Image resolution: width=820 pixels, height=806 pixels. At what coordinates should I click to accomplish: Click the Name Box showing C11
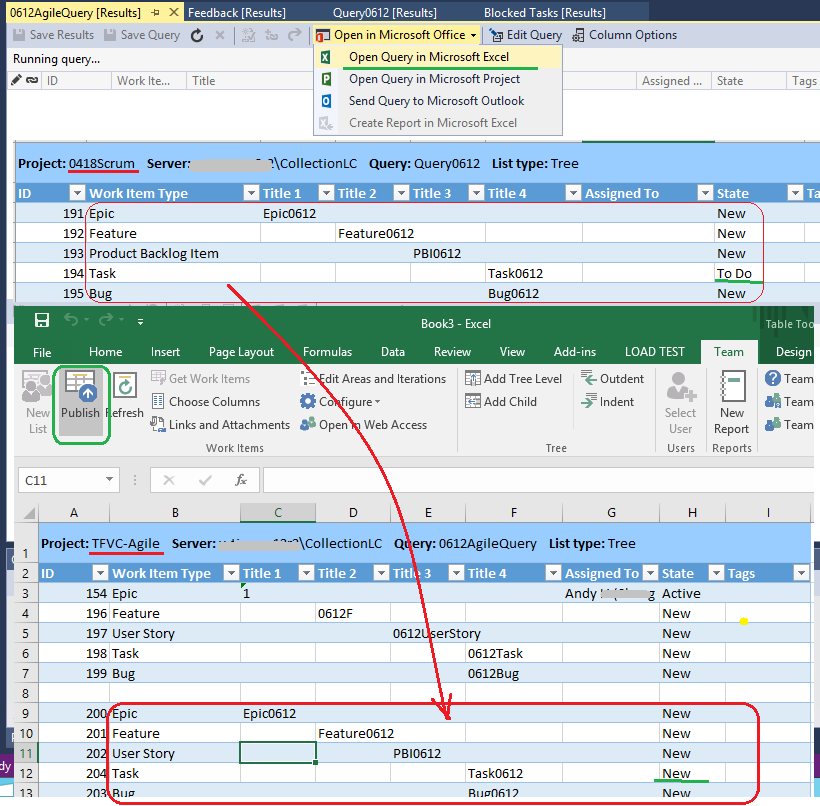(x=69, y=480)
